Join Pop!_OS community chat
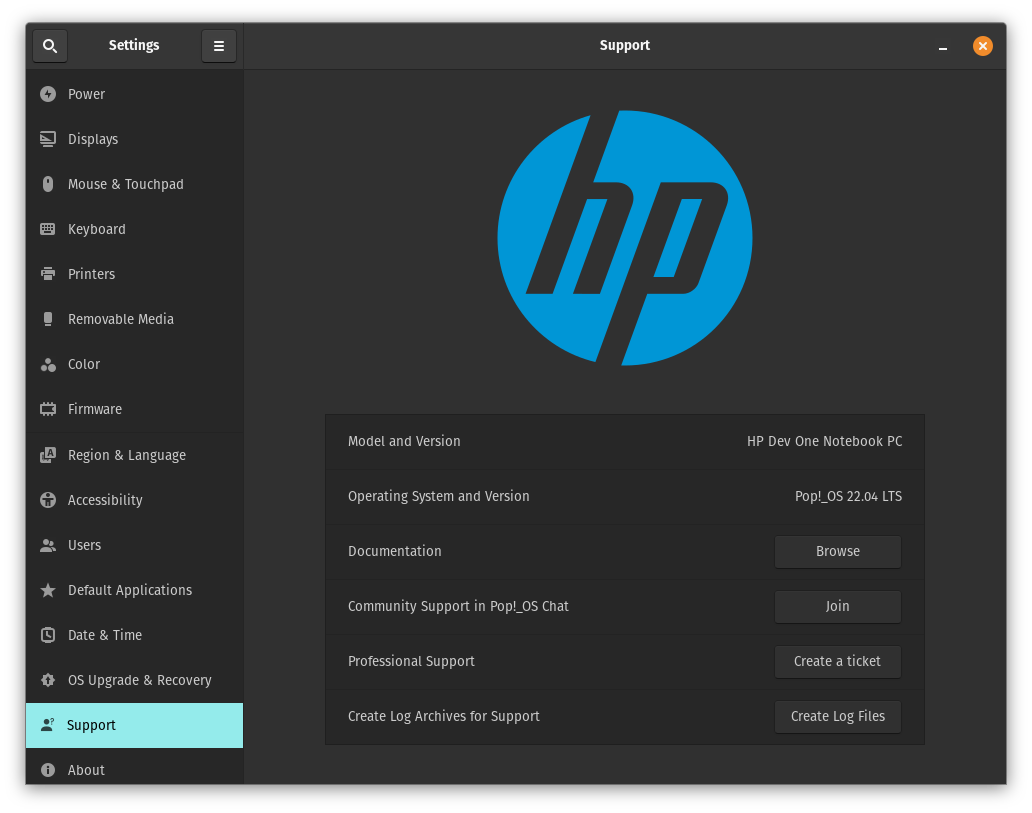Viewport: 1032px width, 813px height. pos(838,606)
